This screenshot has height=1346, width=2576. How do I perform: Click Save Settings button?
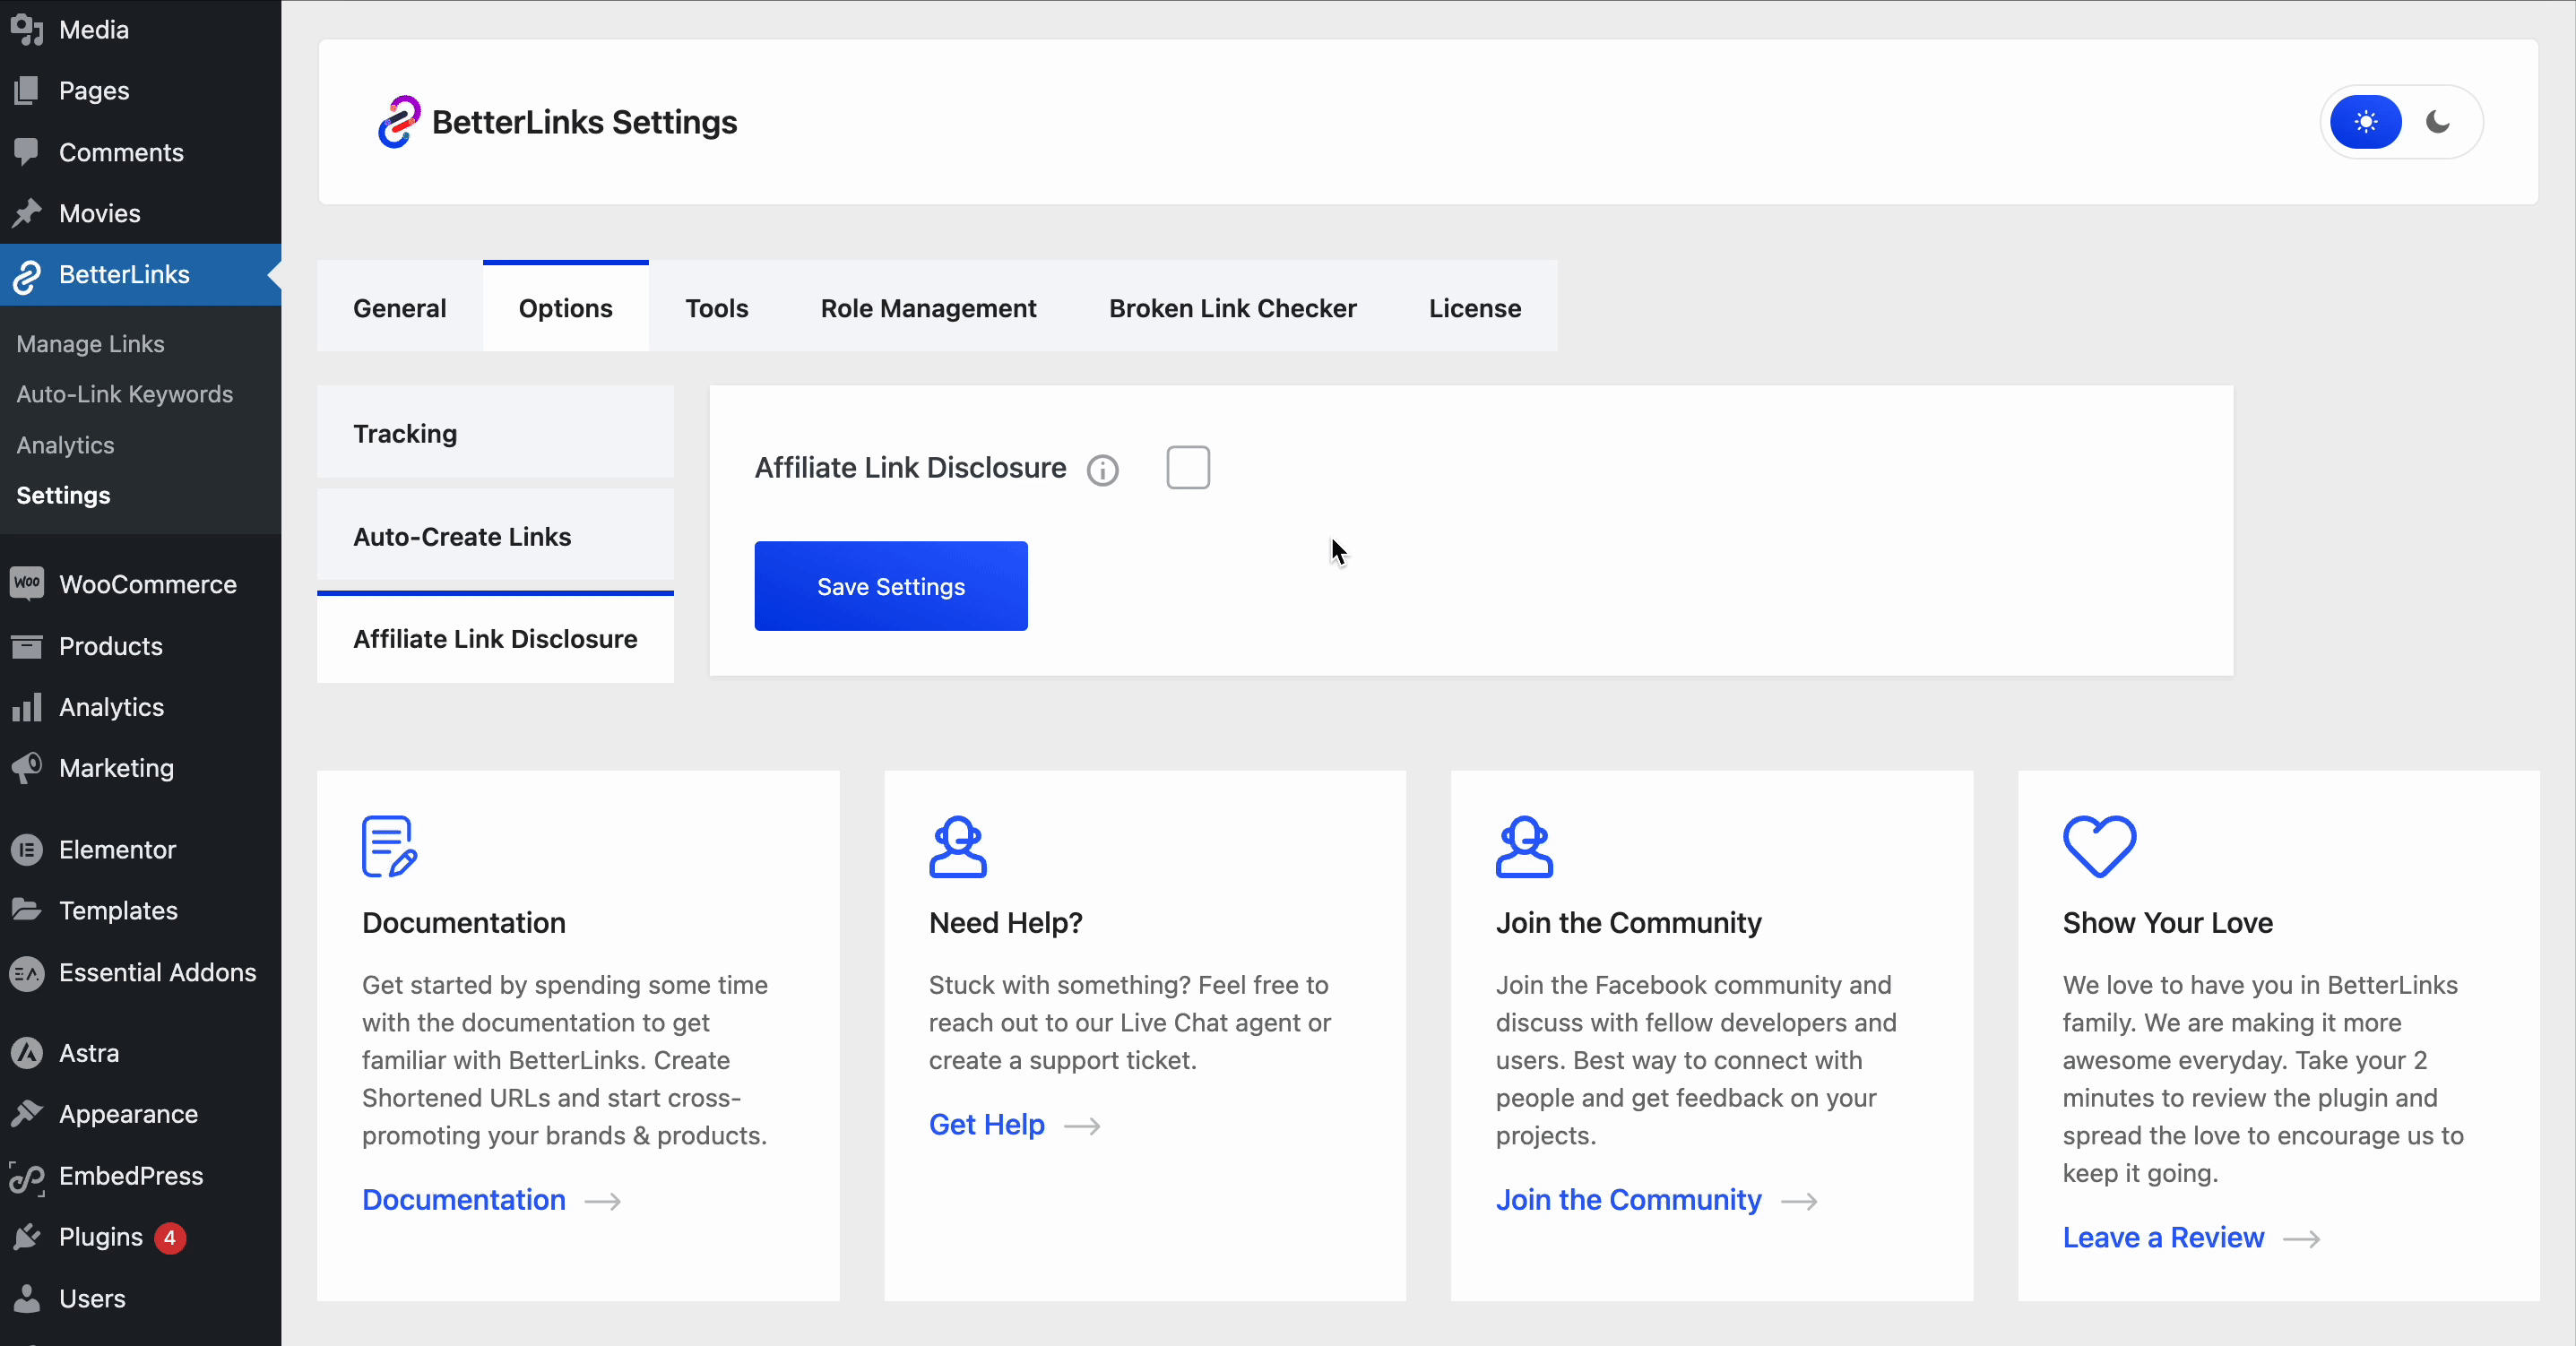(891, 584)
